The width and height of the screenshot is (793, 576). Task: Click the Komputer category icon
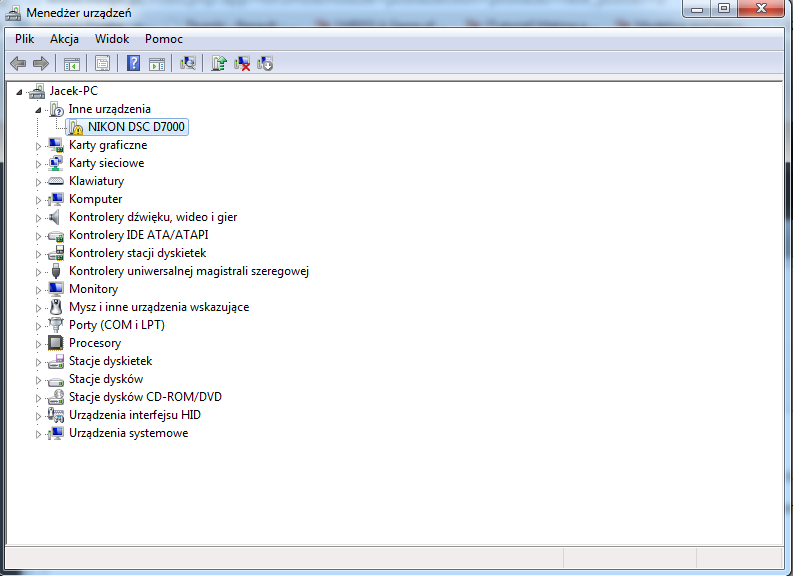(x=56, y=199)
